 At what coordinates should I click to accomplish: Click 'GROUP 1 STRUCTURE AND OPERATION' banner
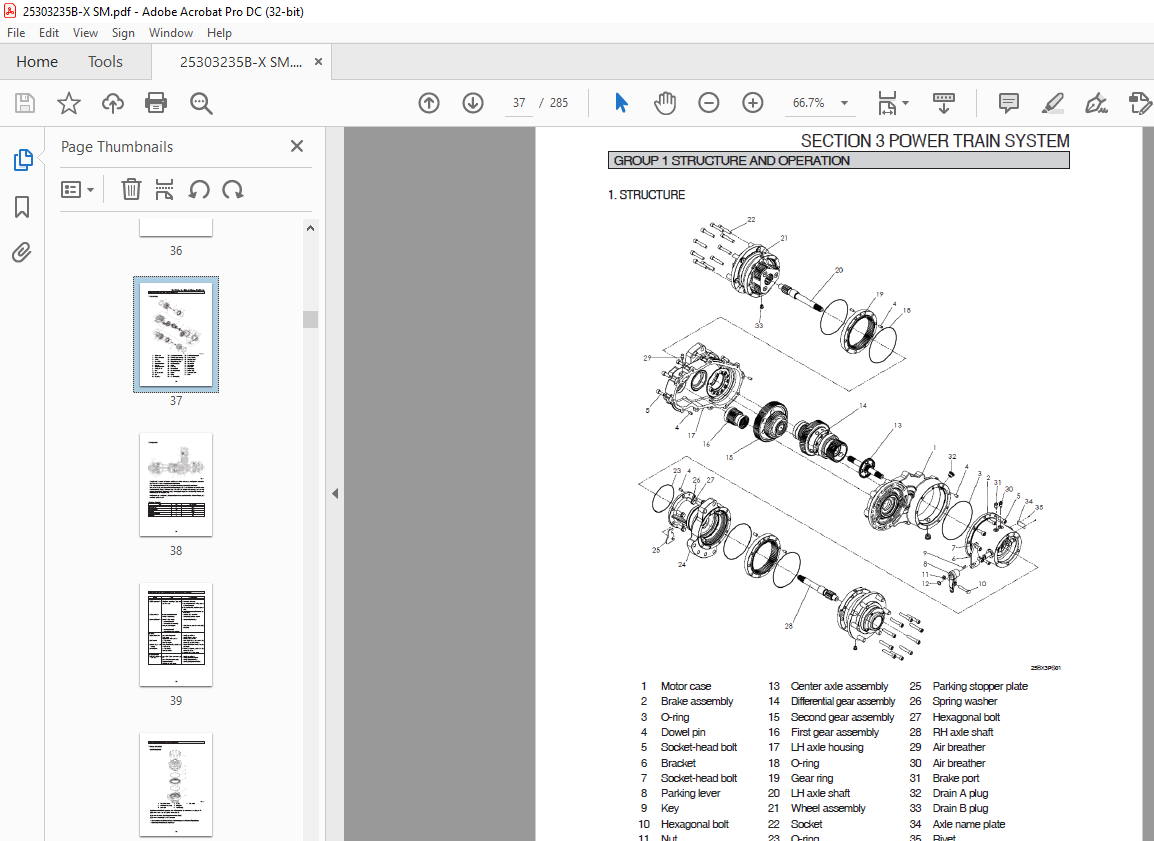(x=838, y=160)
